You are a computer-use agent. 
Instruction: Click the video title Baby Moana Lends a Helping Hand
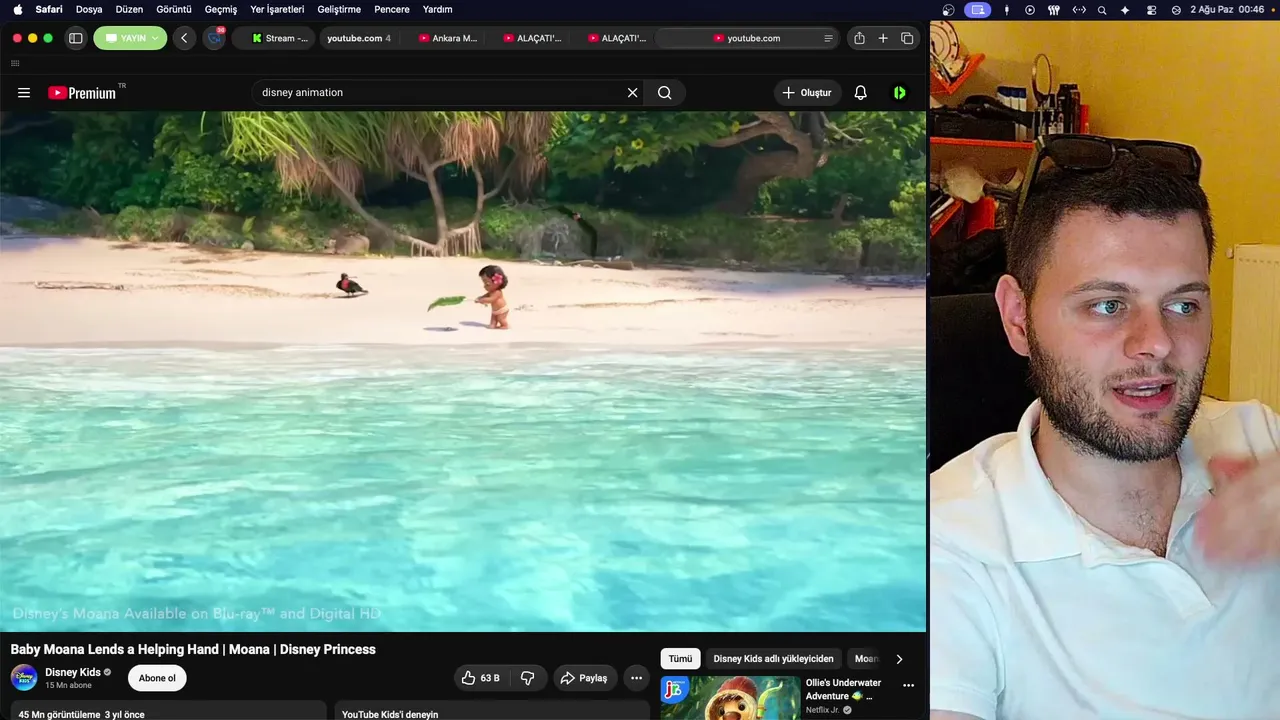click(193, 649)
